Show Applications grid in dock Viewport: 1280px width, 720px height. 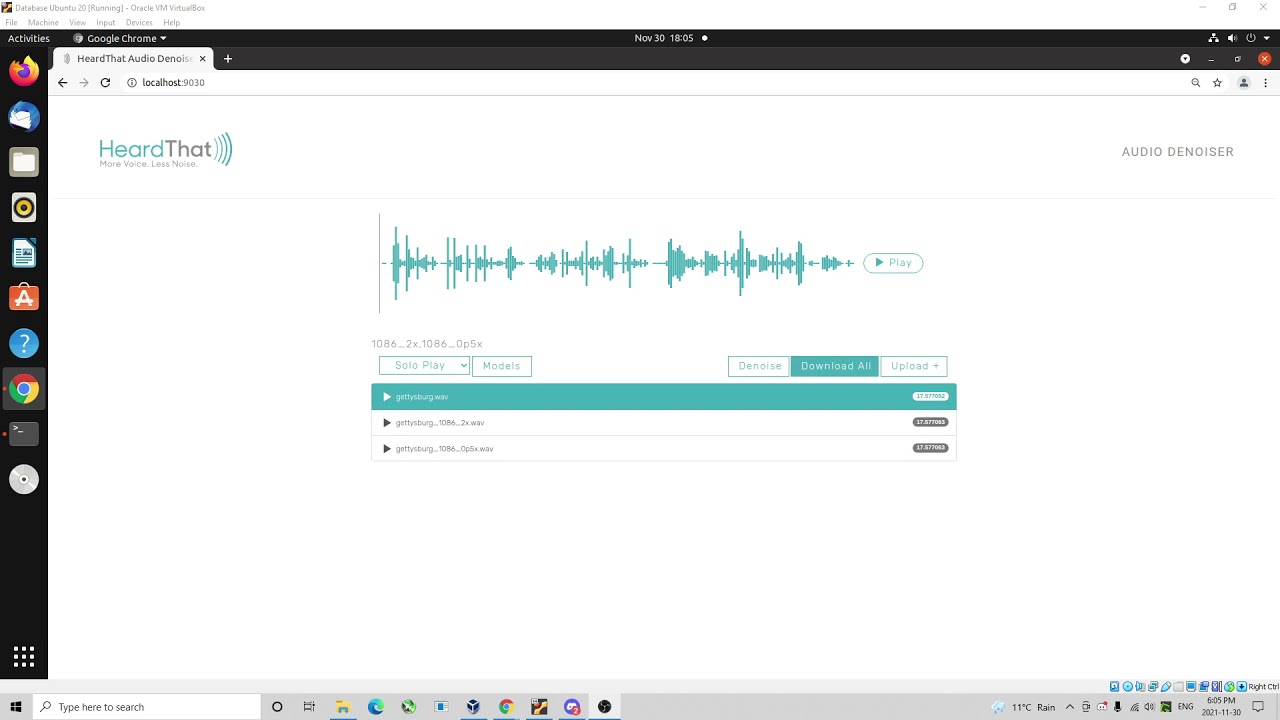point(24,657)
